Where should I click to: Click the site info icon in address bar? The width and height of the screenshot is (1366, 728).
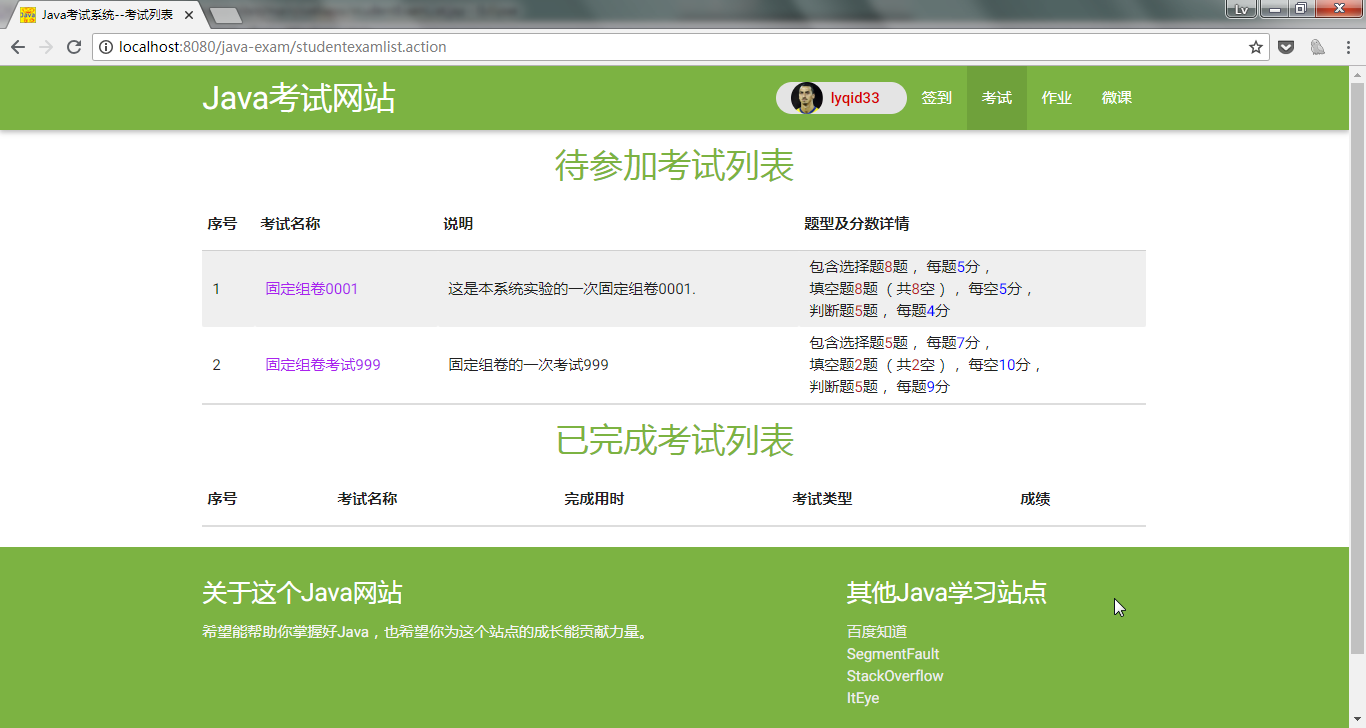(x=106, y=47)
